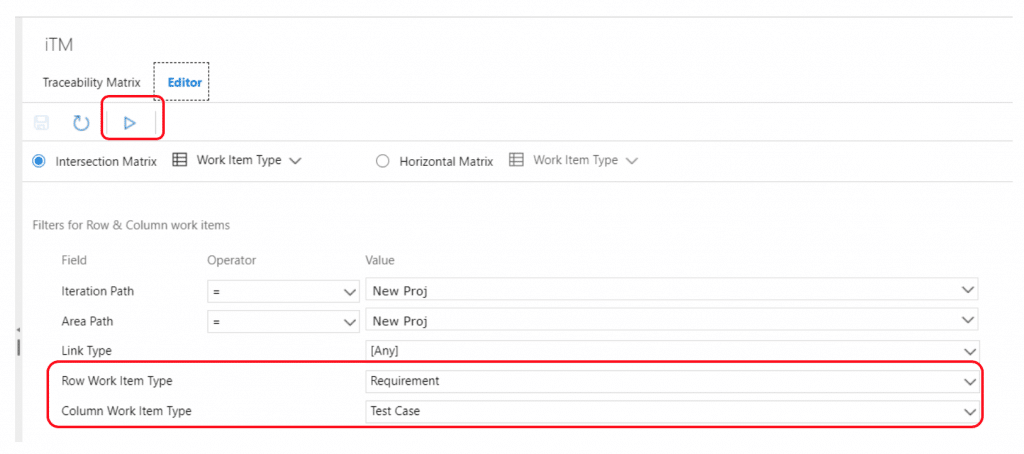Switch to the Traceability Matrix tab
Screen dimensions: 1024x454
coord(91,83)
